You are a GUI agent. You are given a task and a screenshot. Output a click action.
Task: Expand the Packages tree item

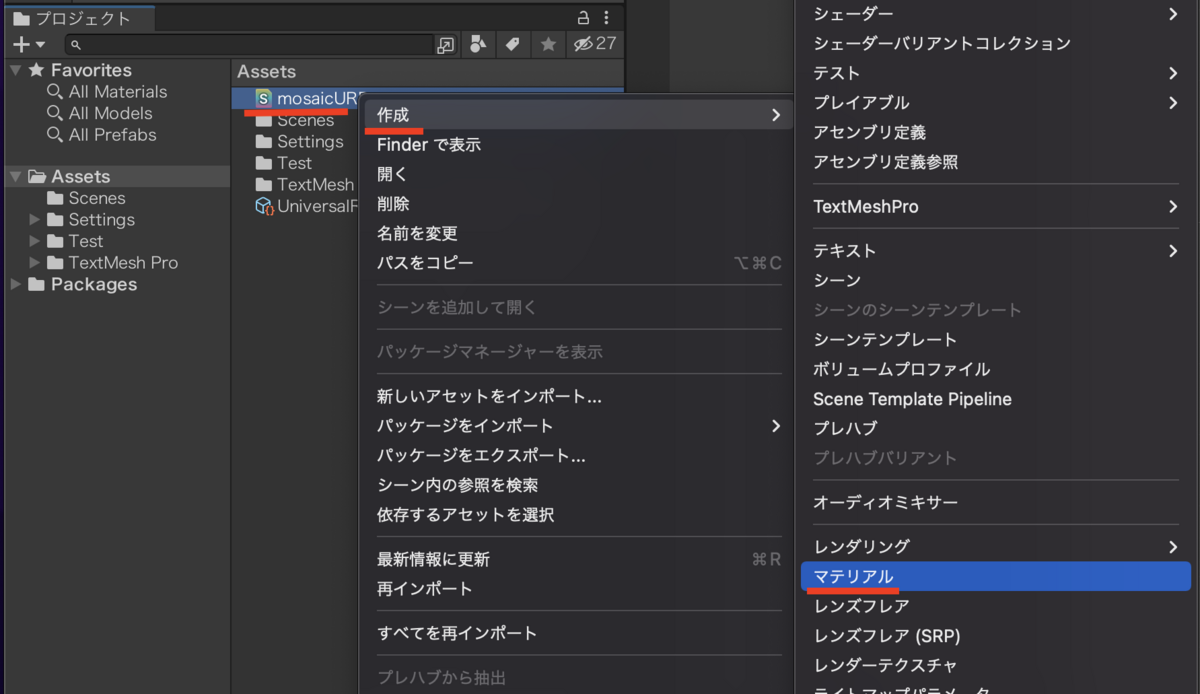[x=16, y=284]
